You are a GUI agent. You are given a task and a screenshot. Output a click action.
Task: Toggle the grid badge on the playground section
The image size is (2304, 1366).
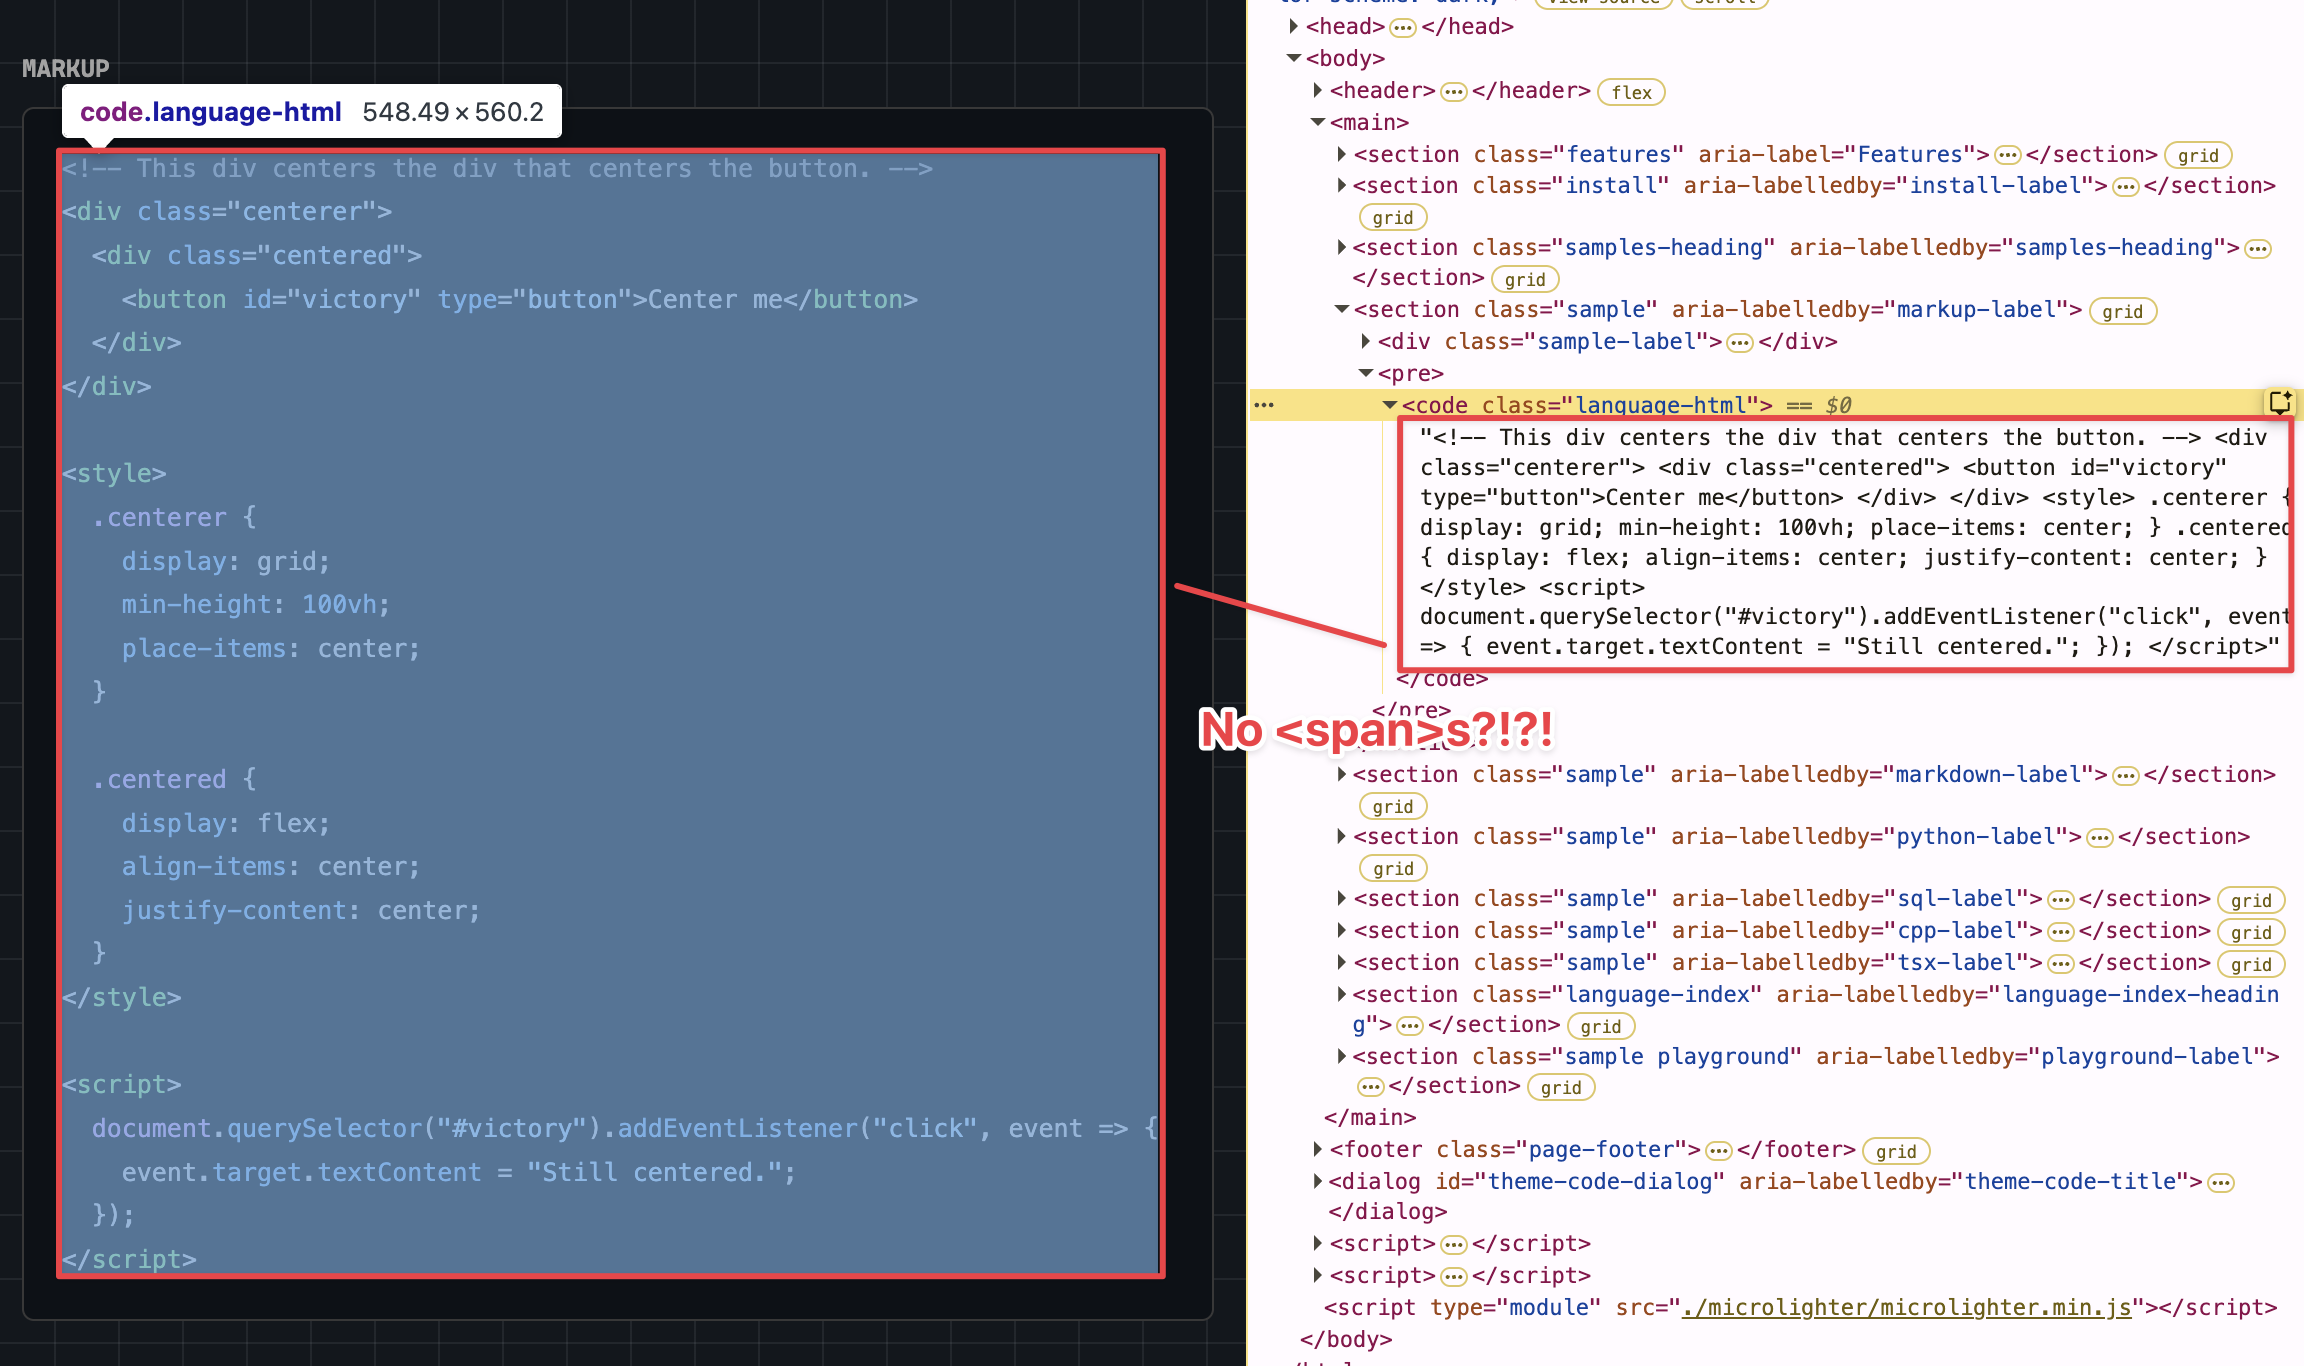click(1560, 1087)
